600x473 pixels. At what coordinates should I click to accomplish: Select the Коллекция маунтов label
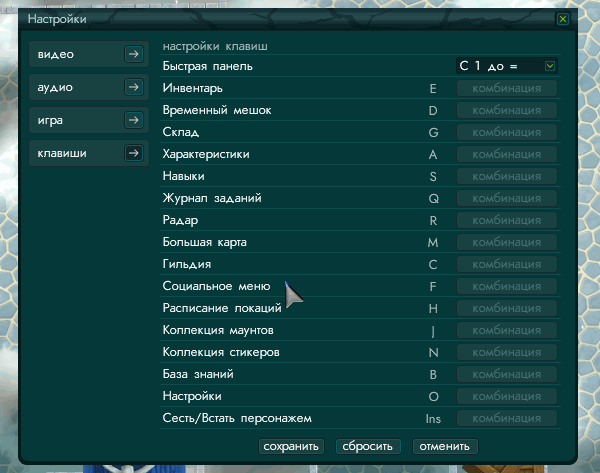coord(218,330)
